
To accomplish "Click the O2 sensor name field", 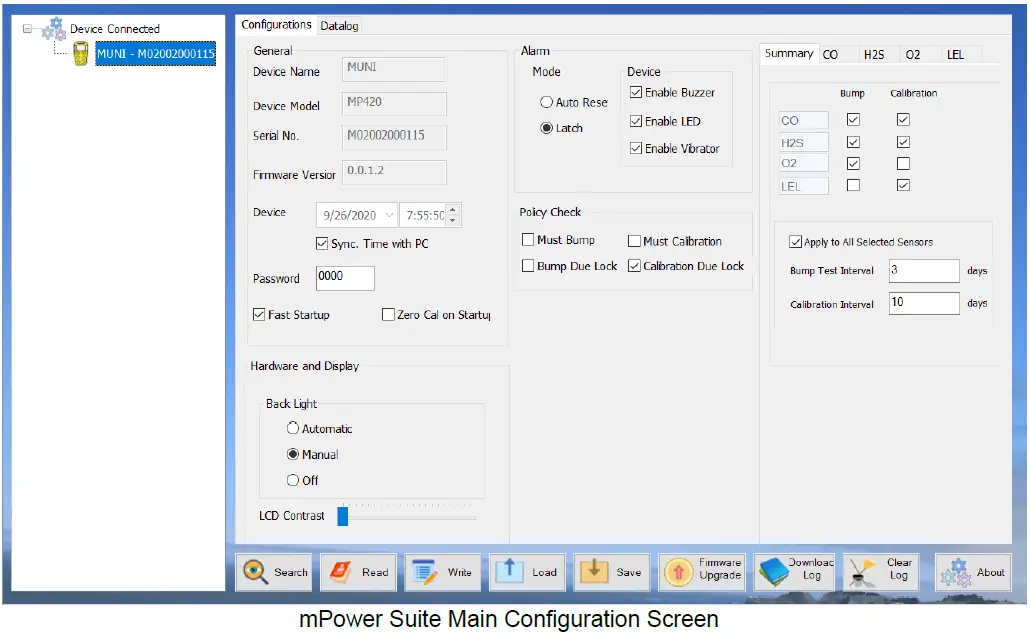I will (x=803, y=163).
